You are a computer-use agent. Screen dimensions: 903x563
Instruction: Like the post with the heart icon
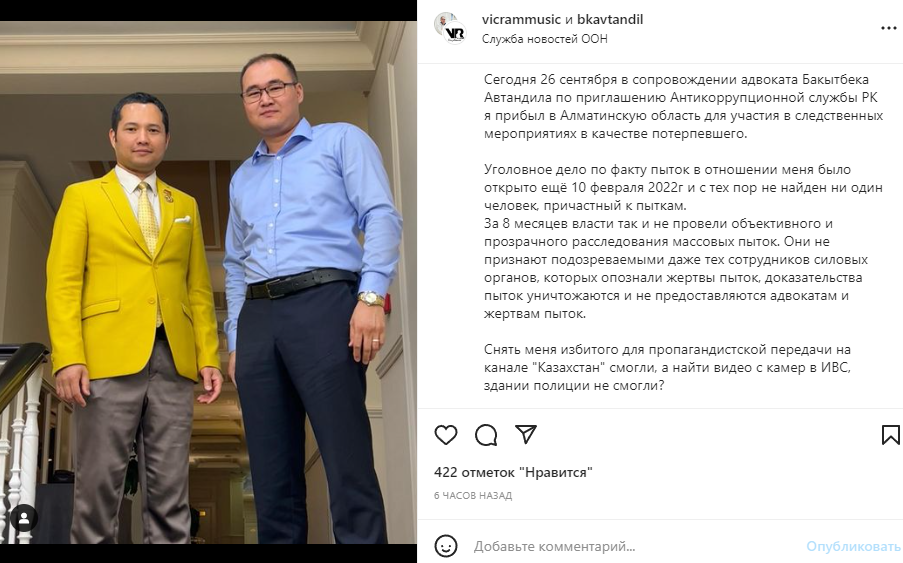[446, 435]
